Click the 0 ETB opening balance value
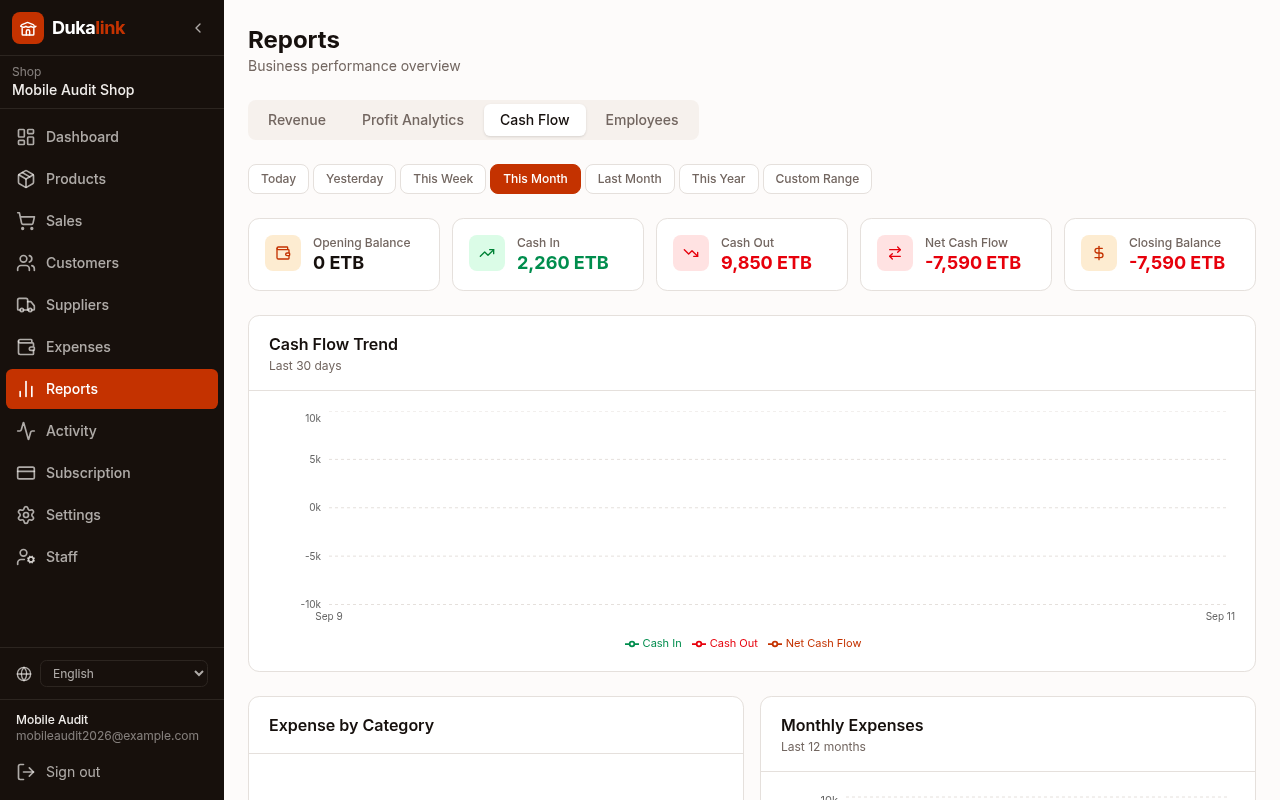The image size is (1280, 800). tap(338, 263)
